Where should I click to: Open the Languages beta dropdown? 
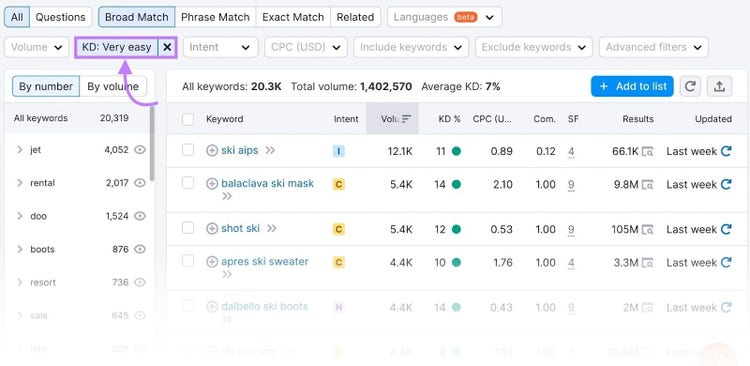pyautogui.click(x=444, y=17)
